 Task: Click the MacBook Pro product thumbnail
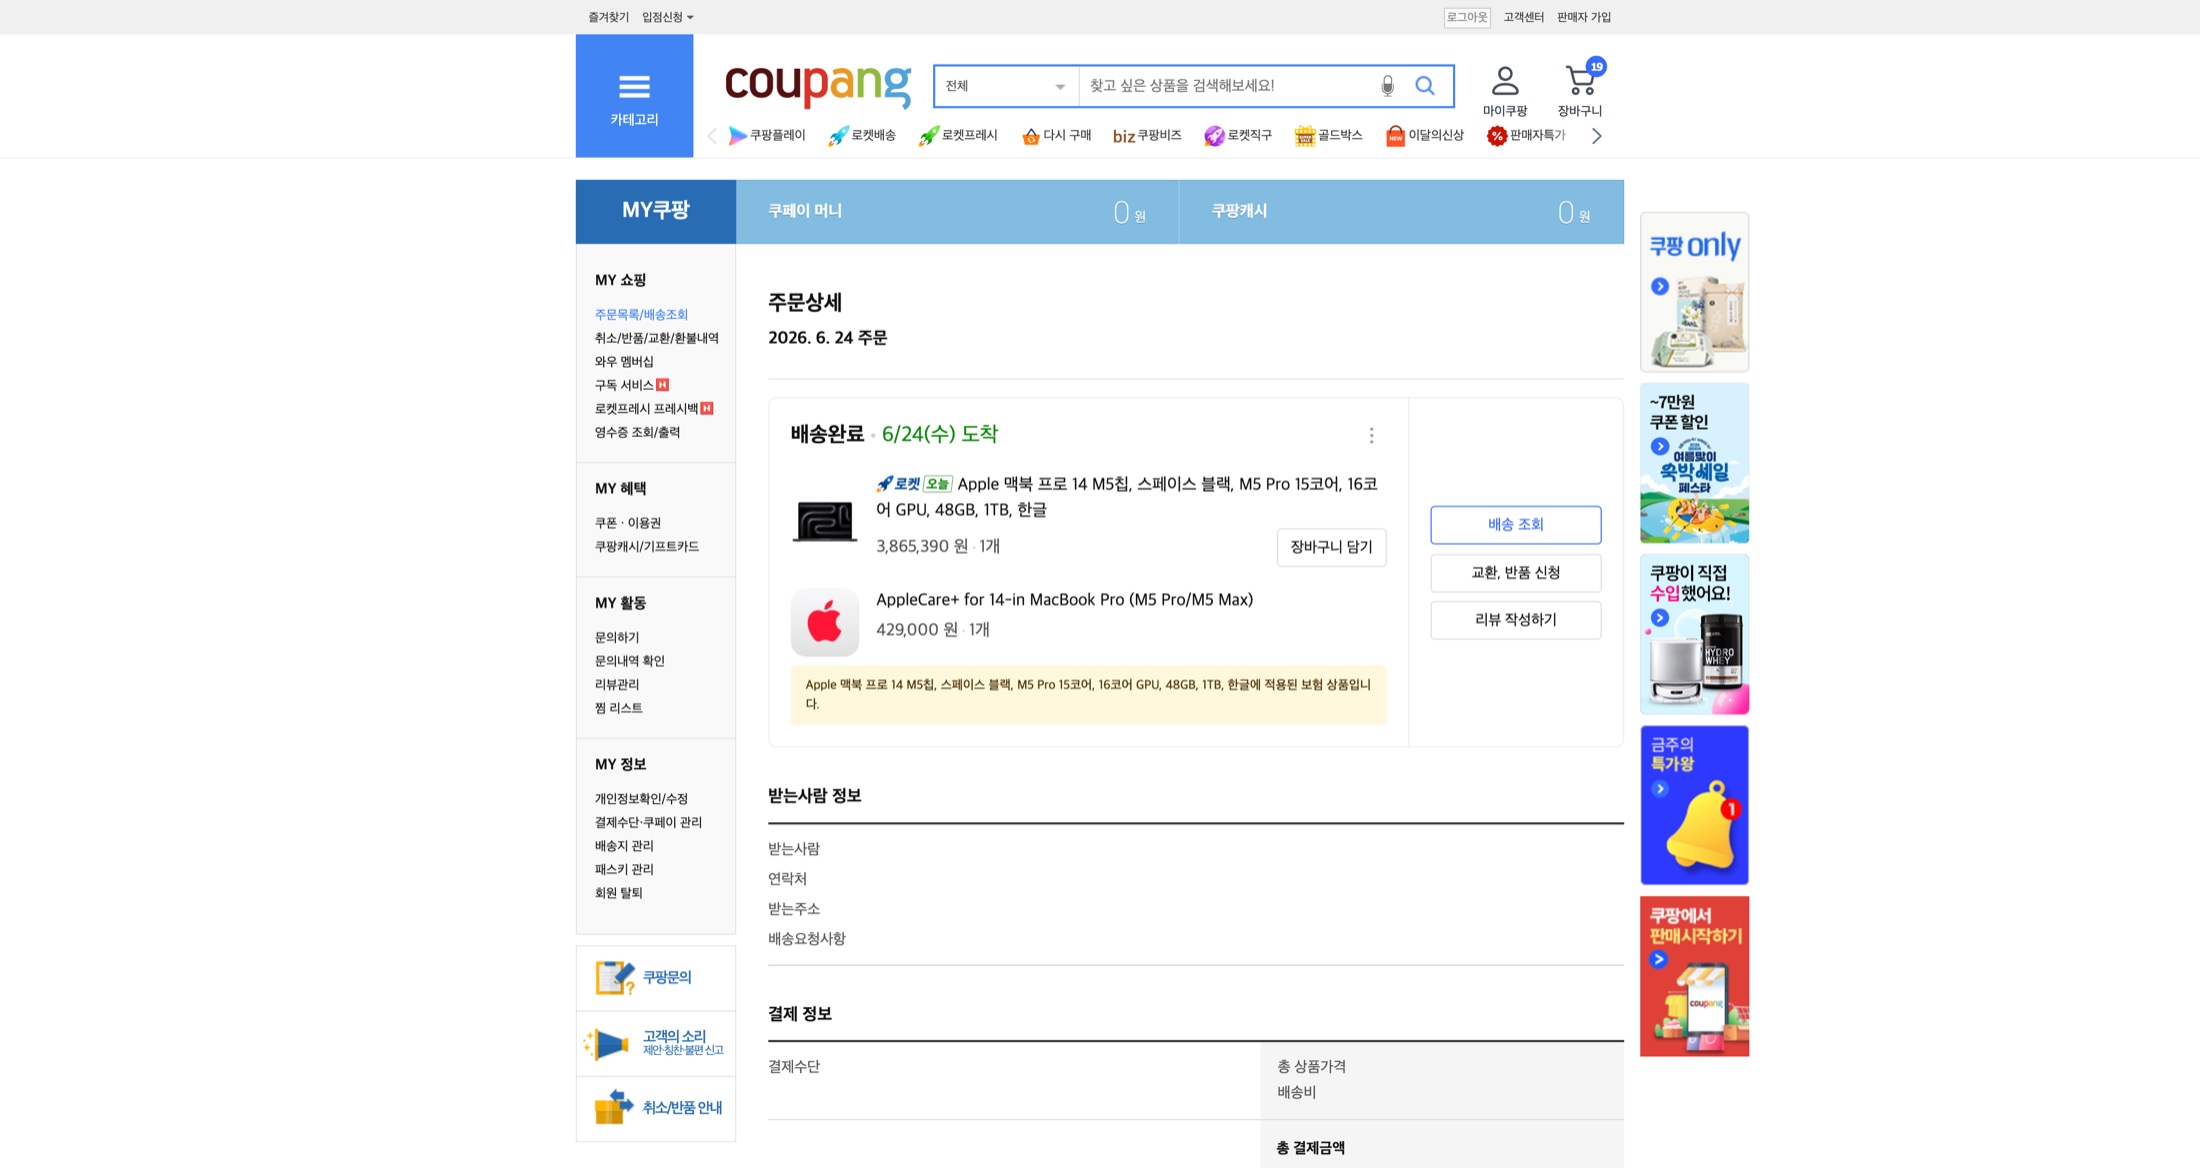click(824, 521)
